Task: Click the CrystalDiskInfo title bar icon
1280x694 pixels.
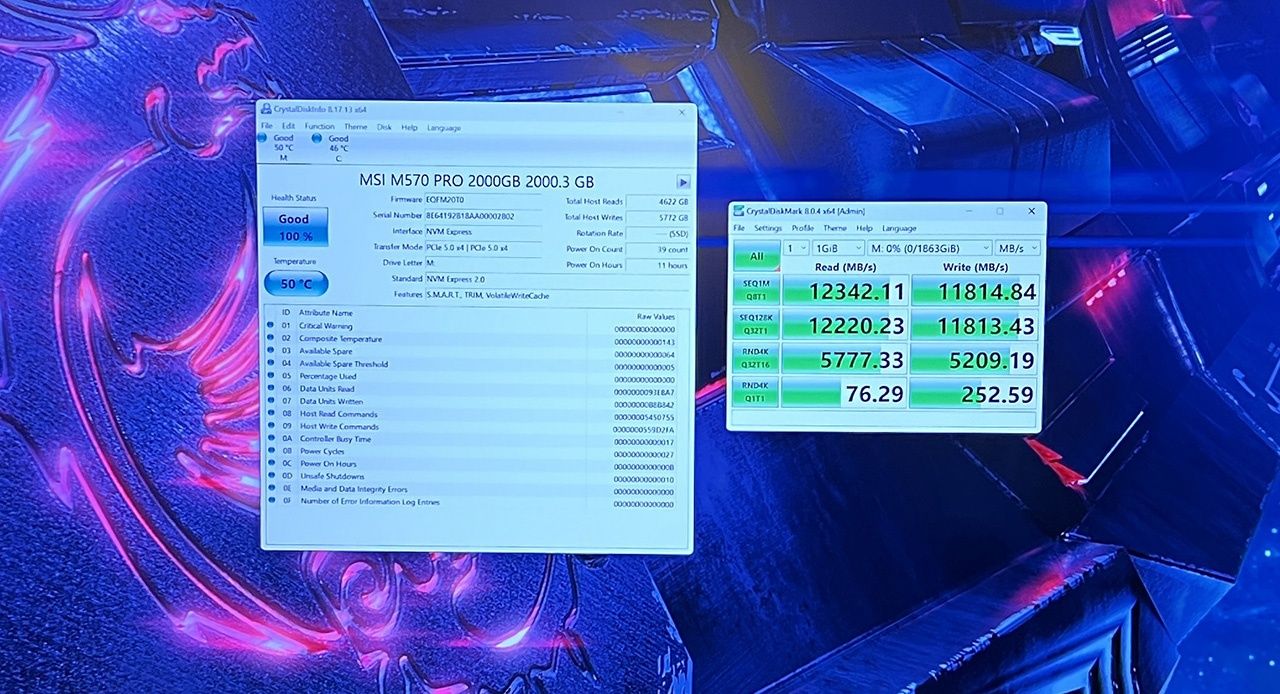Action: point(266,109)
